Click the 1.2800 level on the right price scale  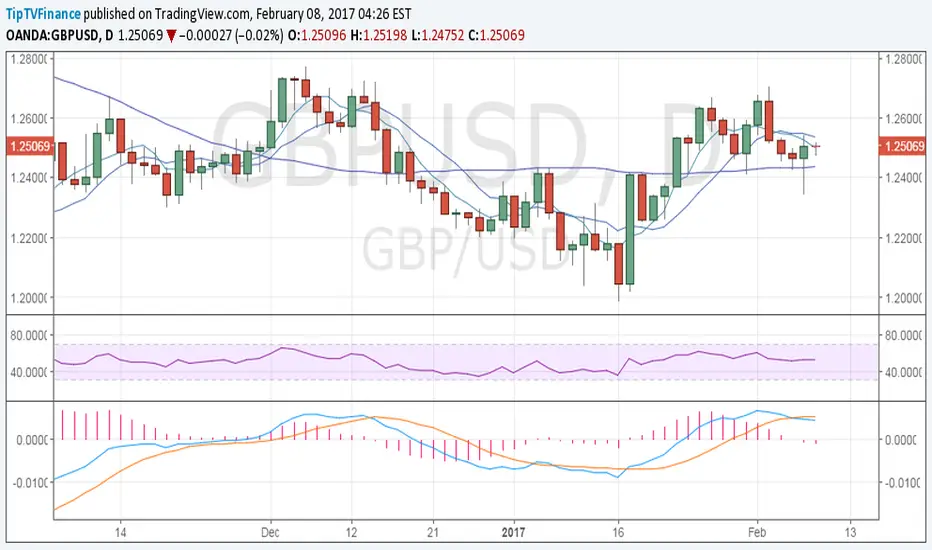903,59
